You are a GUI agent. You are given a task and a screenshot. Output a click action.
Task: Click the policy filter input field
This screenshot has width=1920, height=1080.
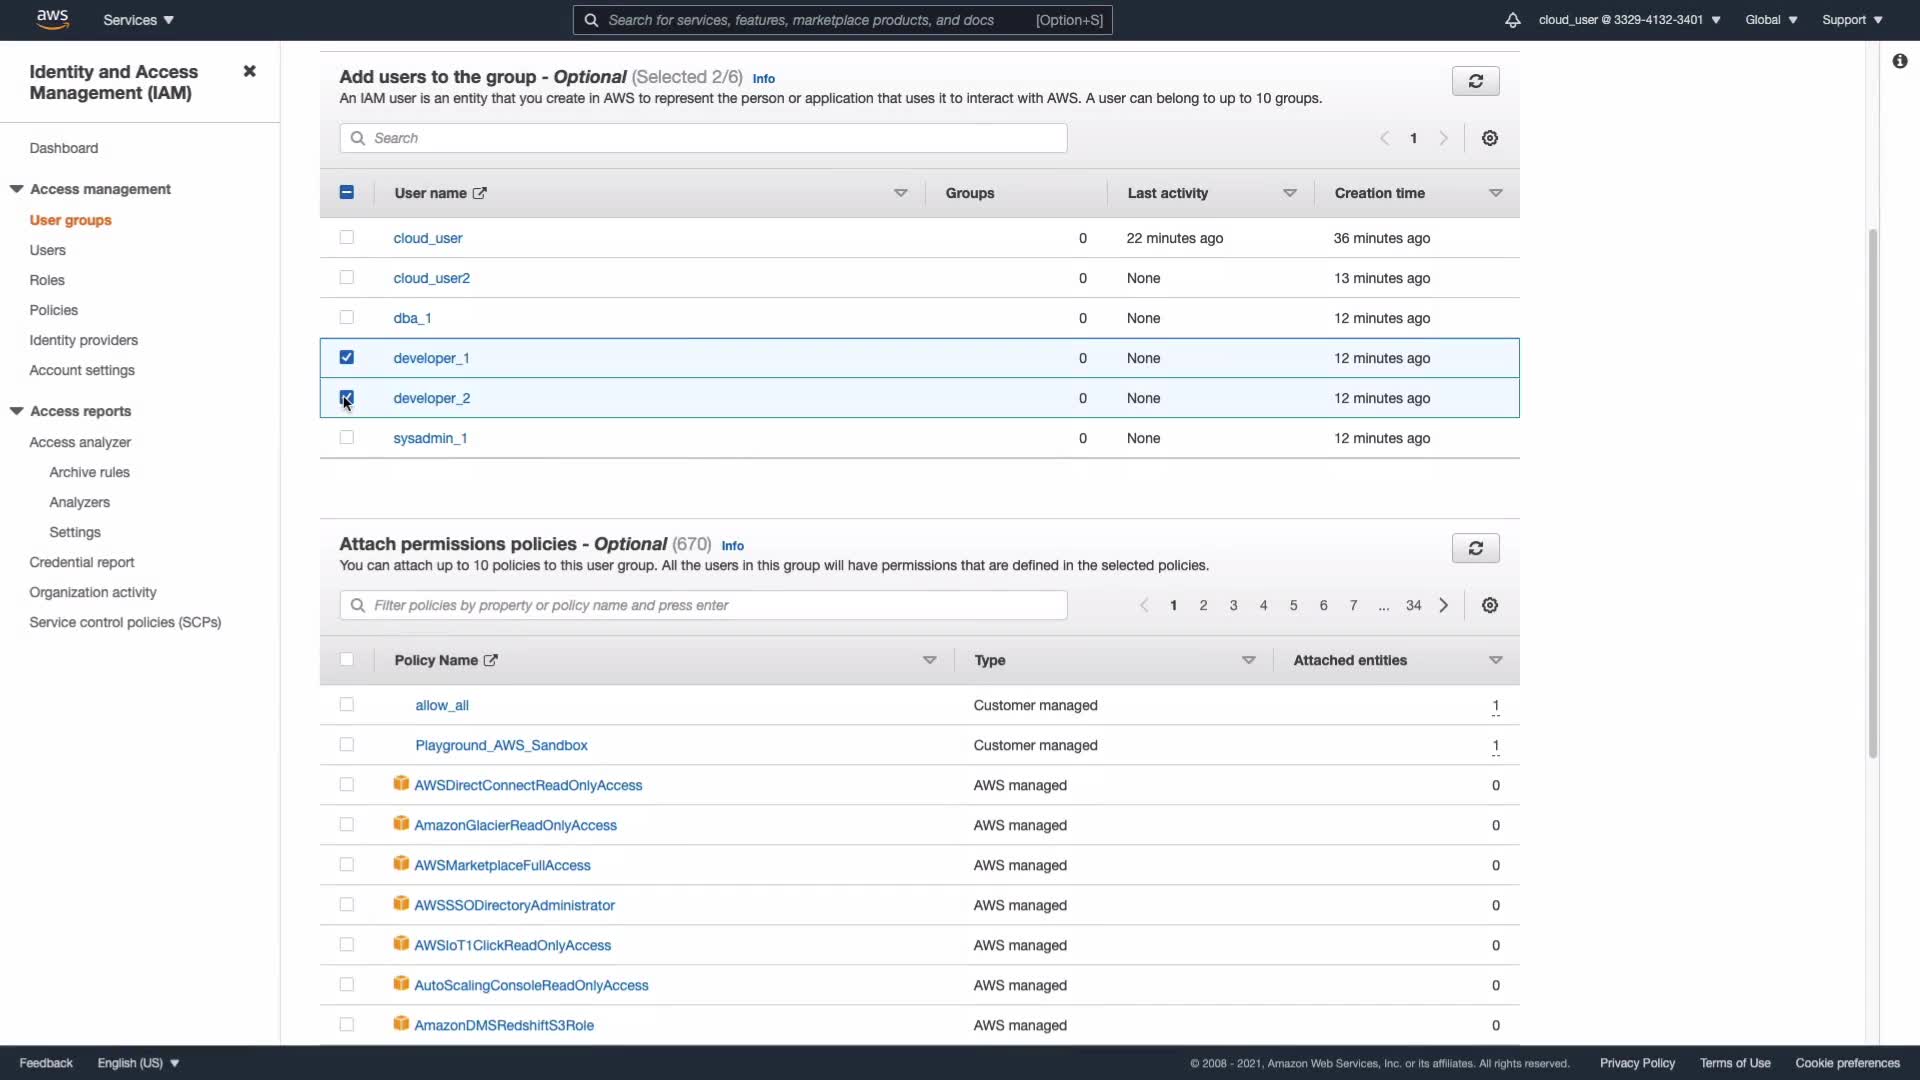point(703,605)
